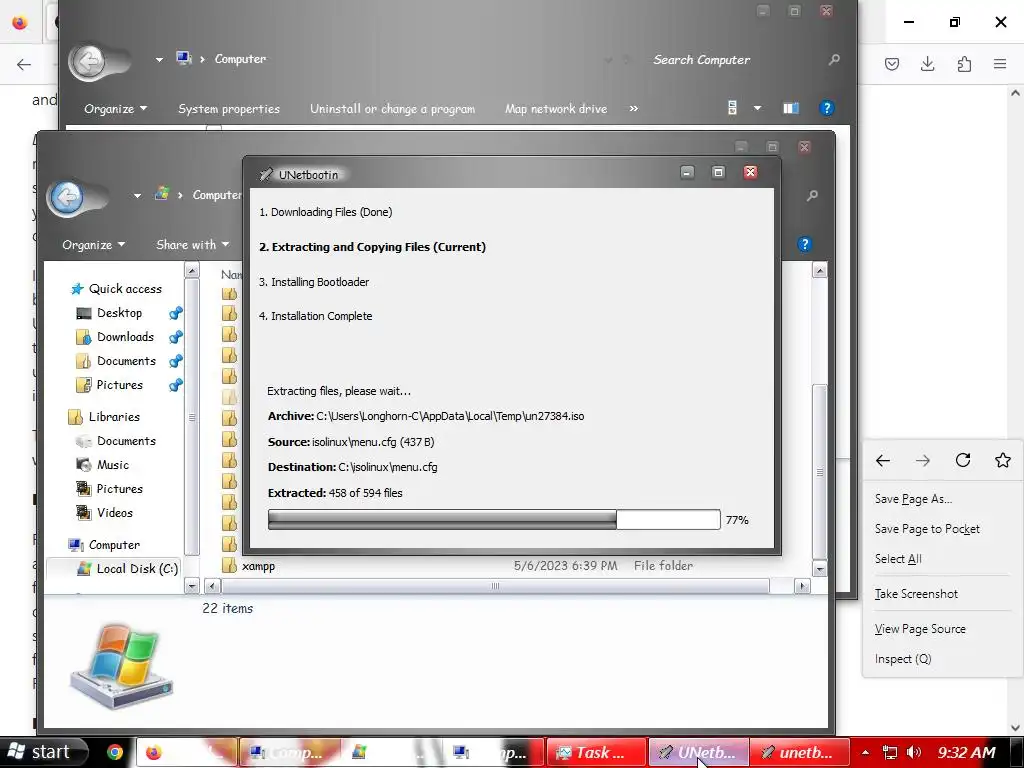Image resolution: width=1024 pixels, height=768 pixels.
Task: Open the view options dropdown arrow in the rear Computer window
Action: (758, 108)
